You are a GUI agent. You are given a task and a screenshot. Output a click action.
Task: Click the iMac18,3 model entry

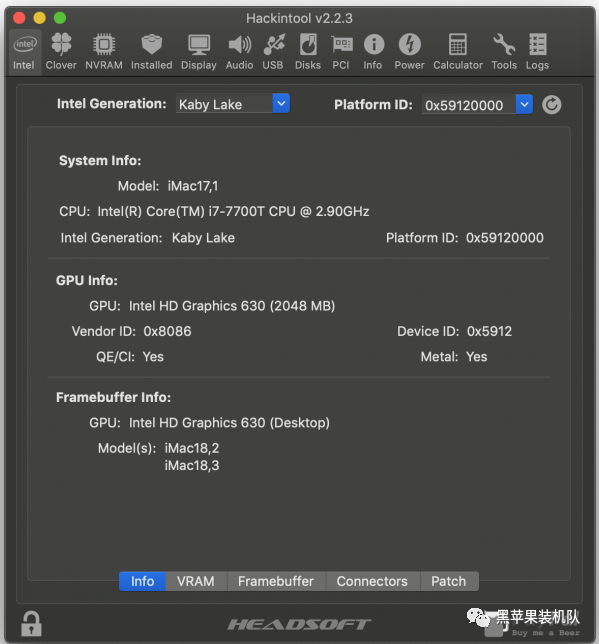coord(192,466)
